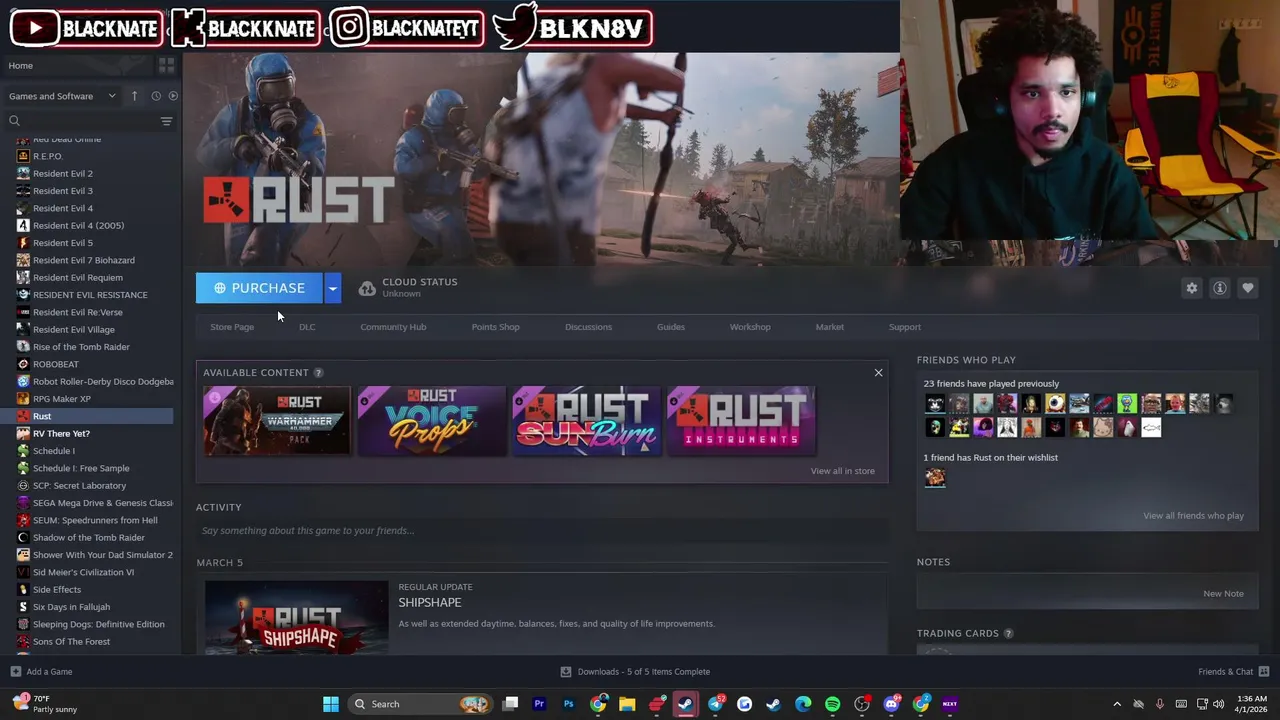Open the friend avatar with Rust wishlisted

point(935,478)
